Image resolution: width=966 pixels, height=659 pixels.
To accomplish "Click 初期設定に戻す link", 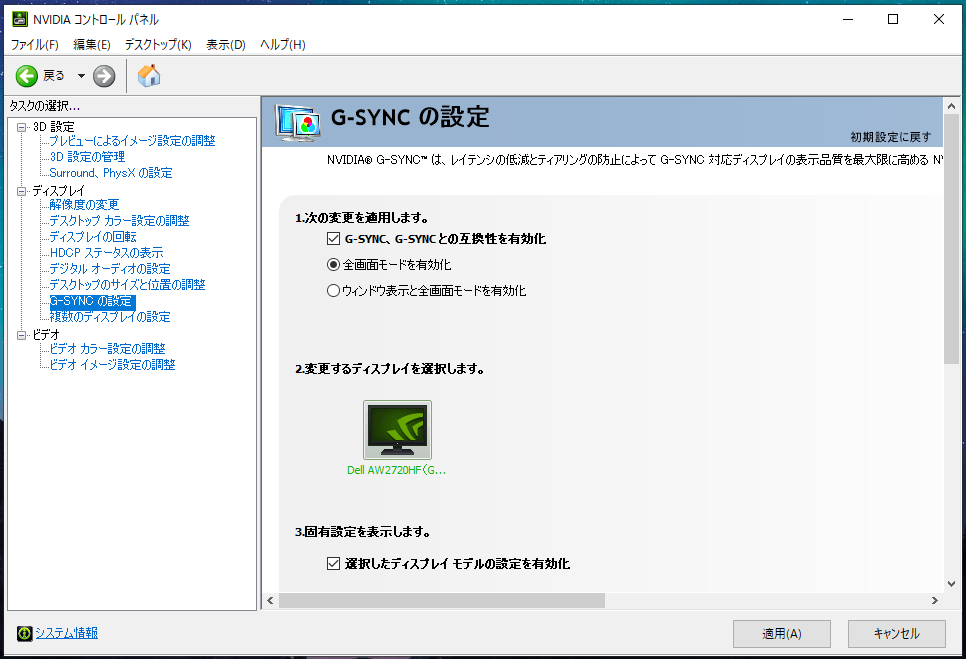I will tap(891, 137).
